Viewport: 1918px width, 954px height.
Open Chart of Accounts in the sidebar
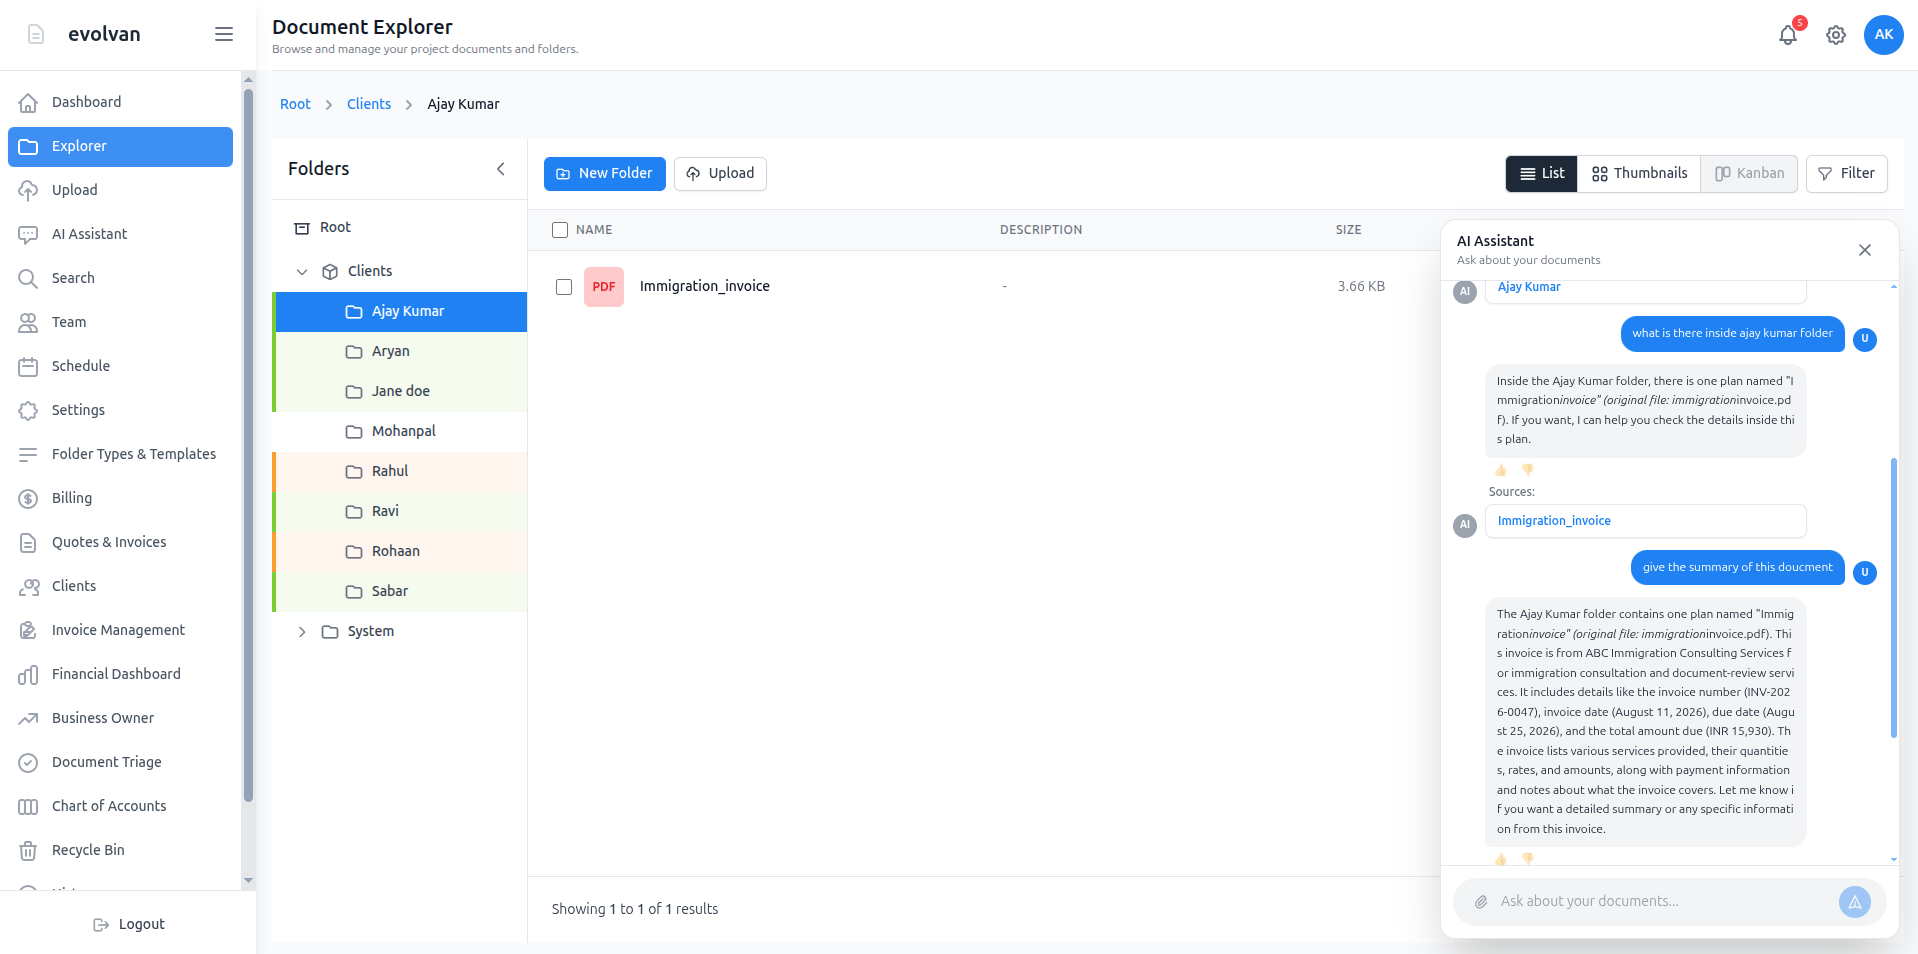click(120, 806)
